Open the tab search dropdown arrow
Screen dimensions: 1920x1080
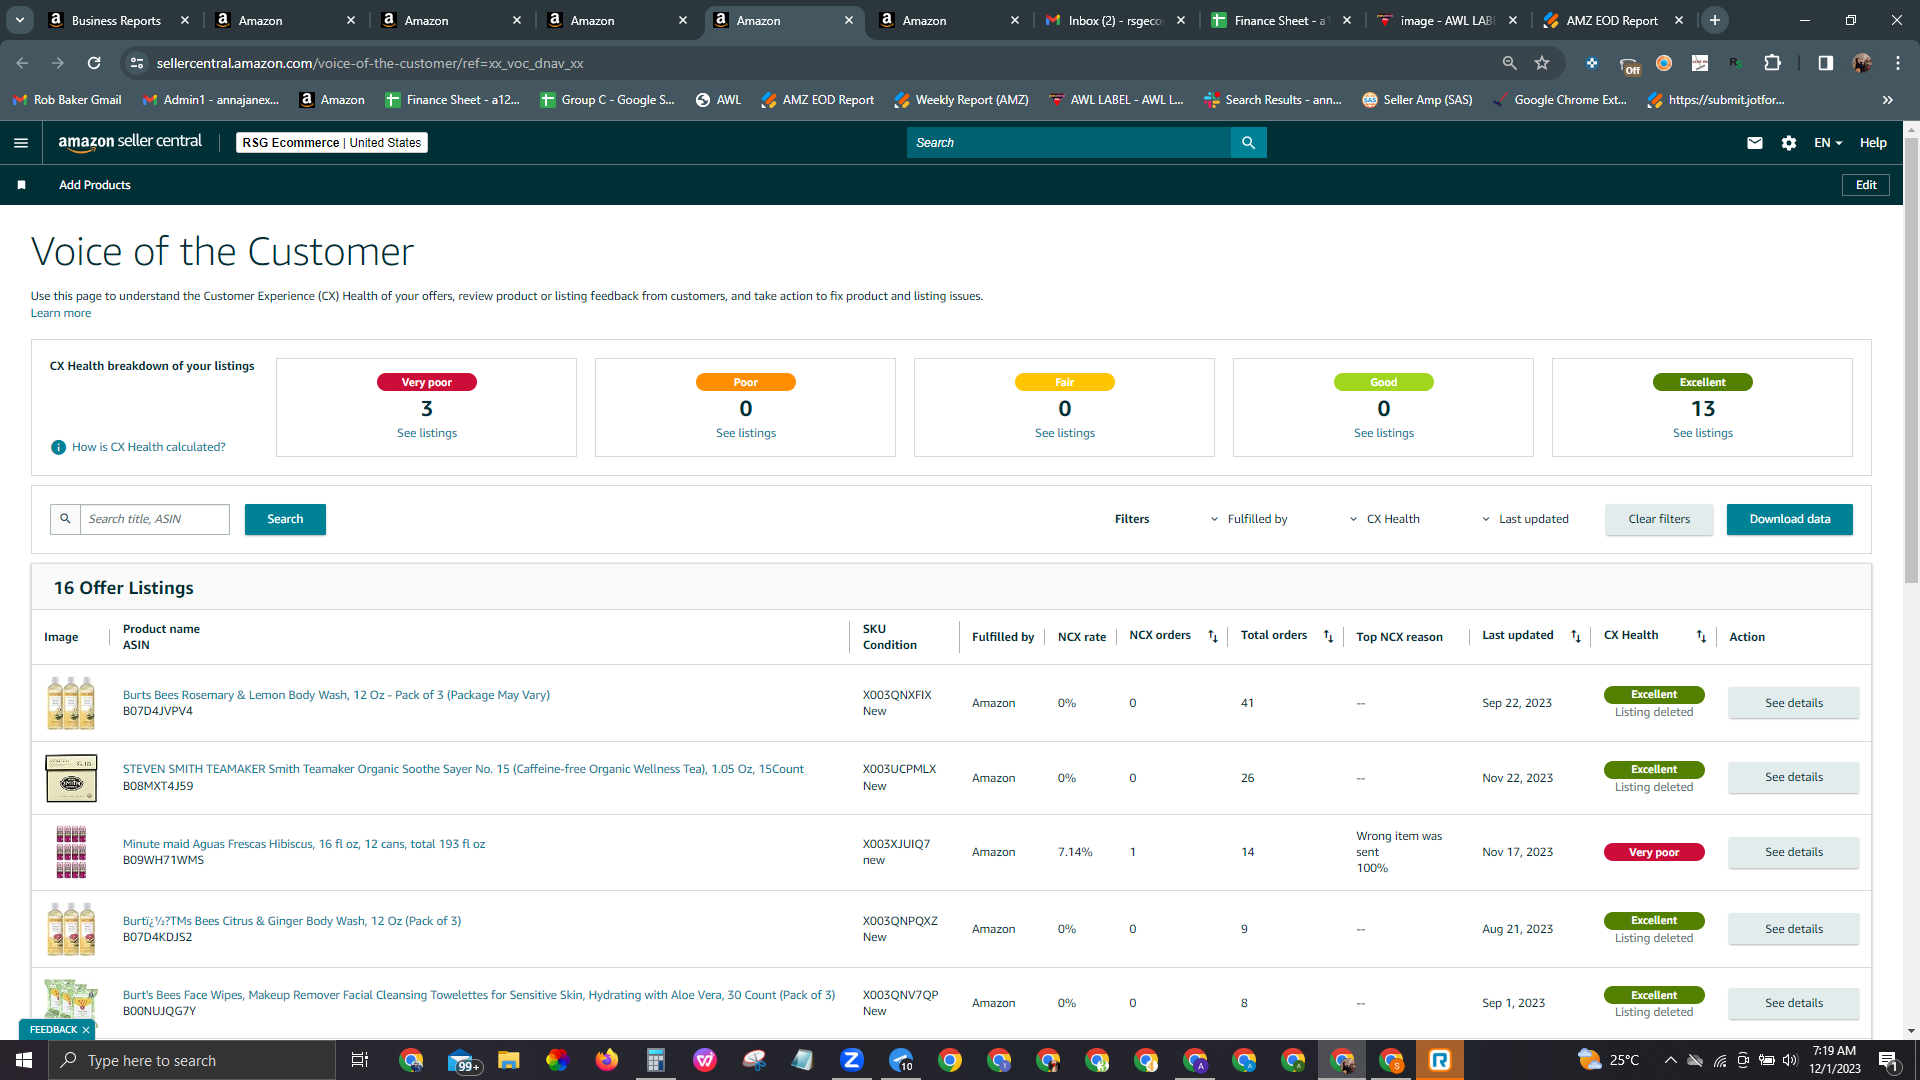tap(20, 20)
